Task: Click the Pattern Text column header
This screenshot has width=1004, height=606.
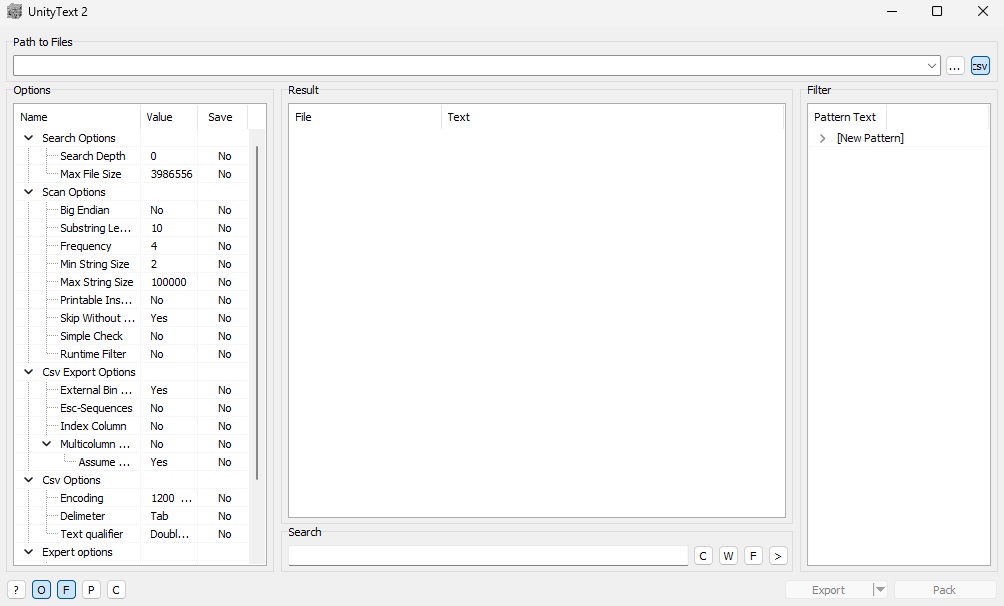Action: coord(846,117)
